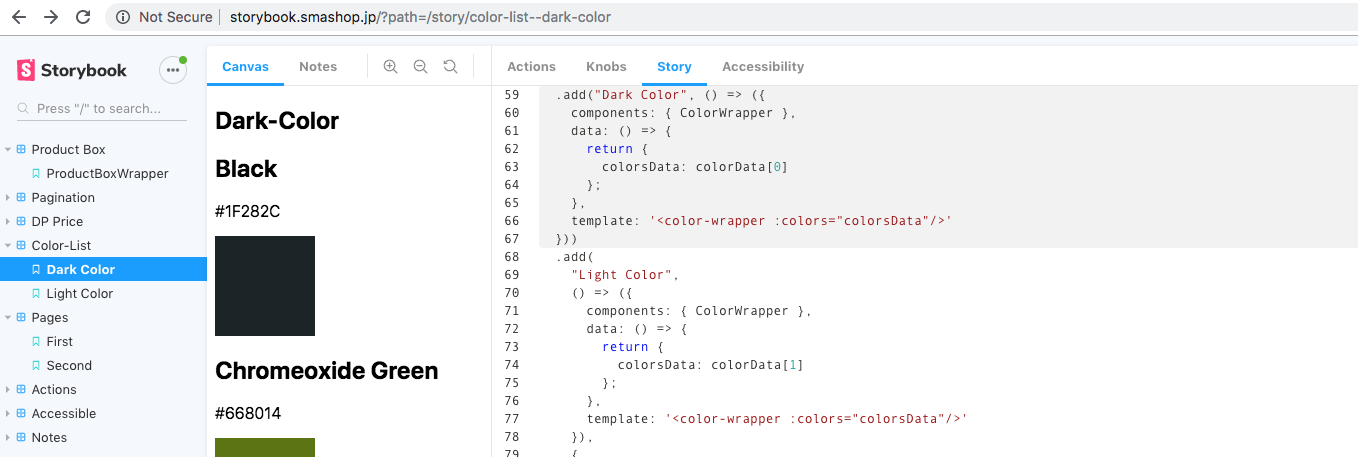Click the #1F282C hex code text
Image resolution: width=1358 pixels, height=457 pixels.
248,211
